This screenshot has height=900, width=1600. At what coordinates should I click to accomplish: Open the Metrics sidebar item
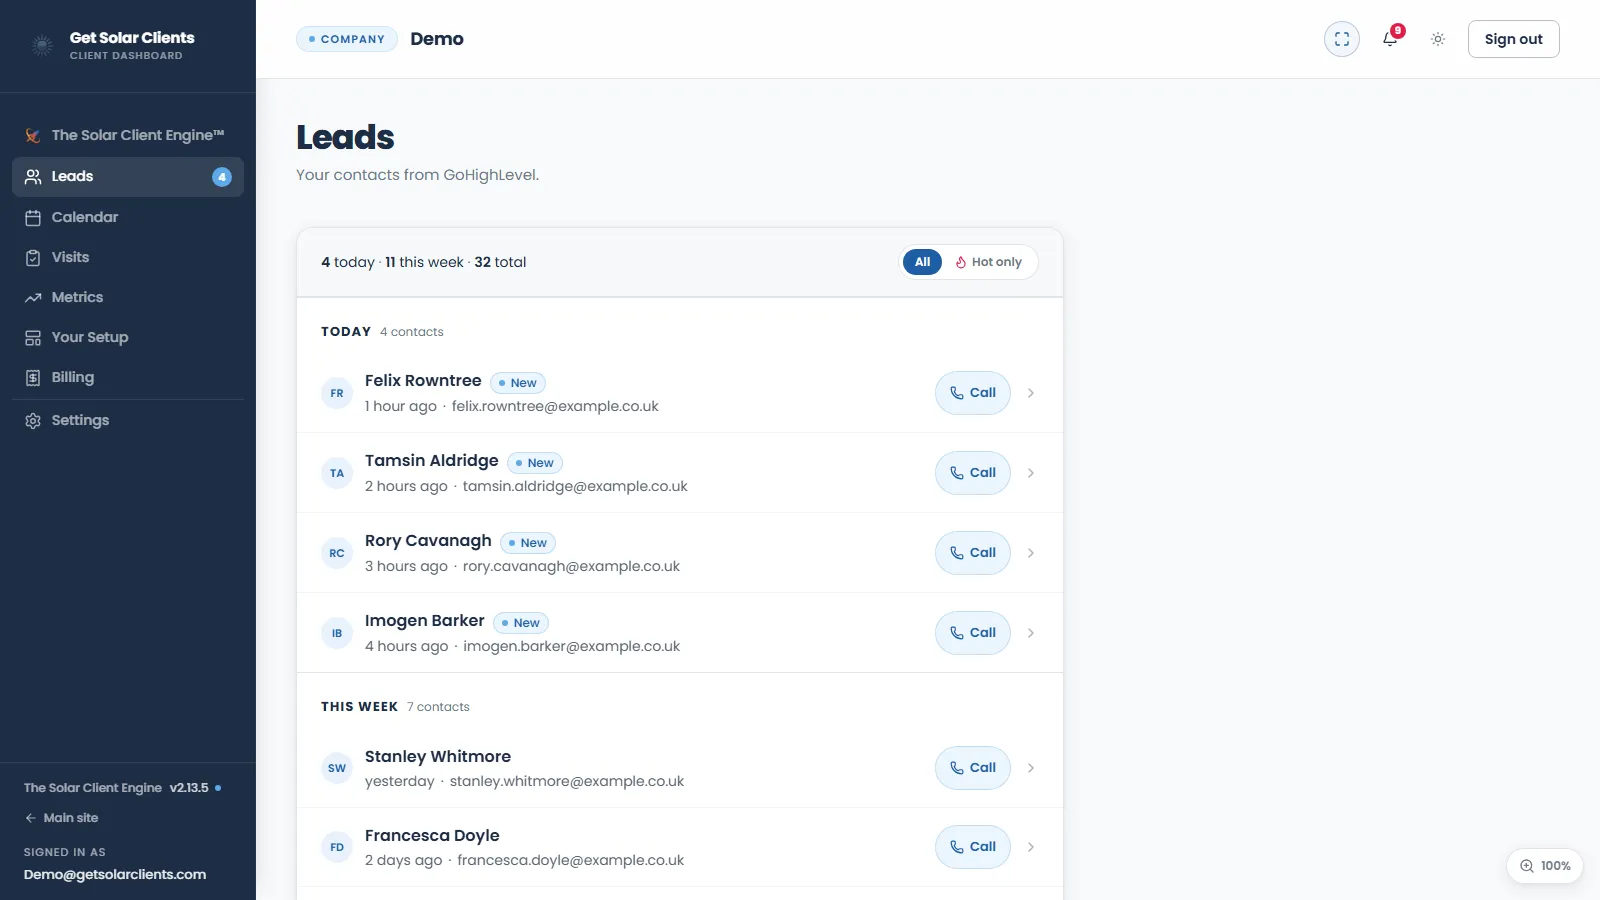coord(128,297)
